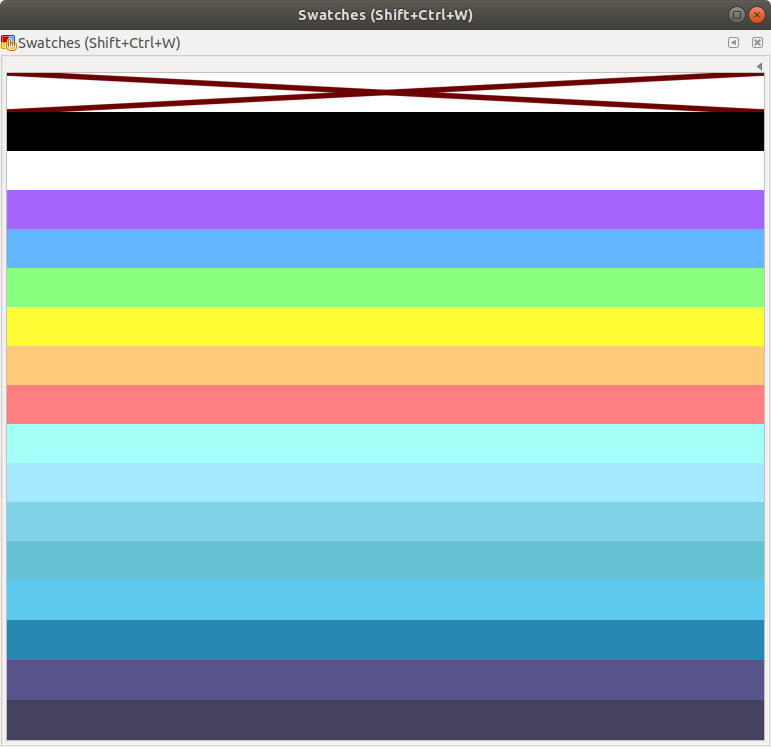Open the swatches palette options arrow menu
This screenshot has width=771, height=747.
[759, 66]
